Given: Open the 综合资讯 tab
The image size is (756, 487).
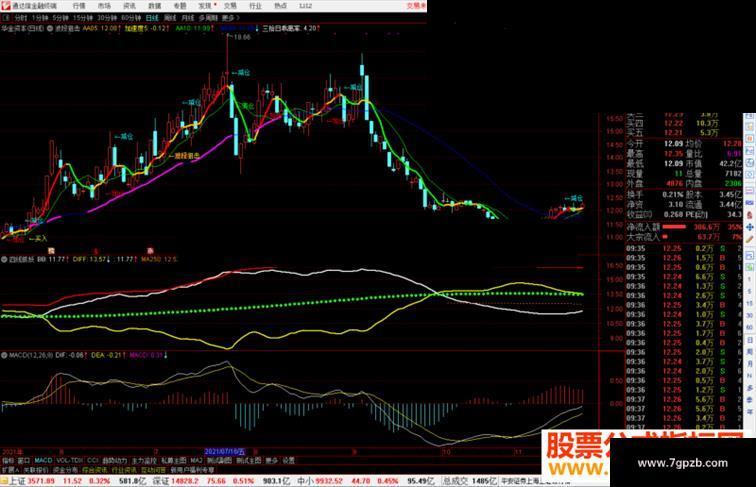Looking at the screenshot, I should coord(95,470).
